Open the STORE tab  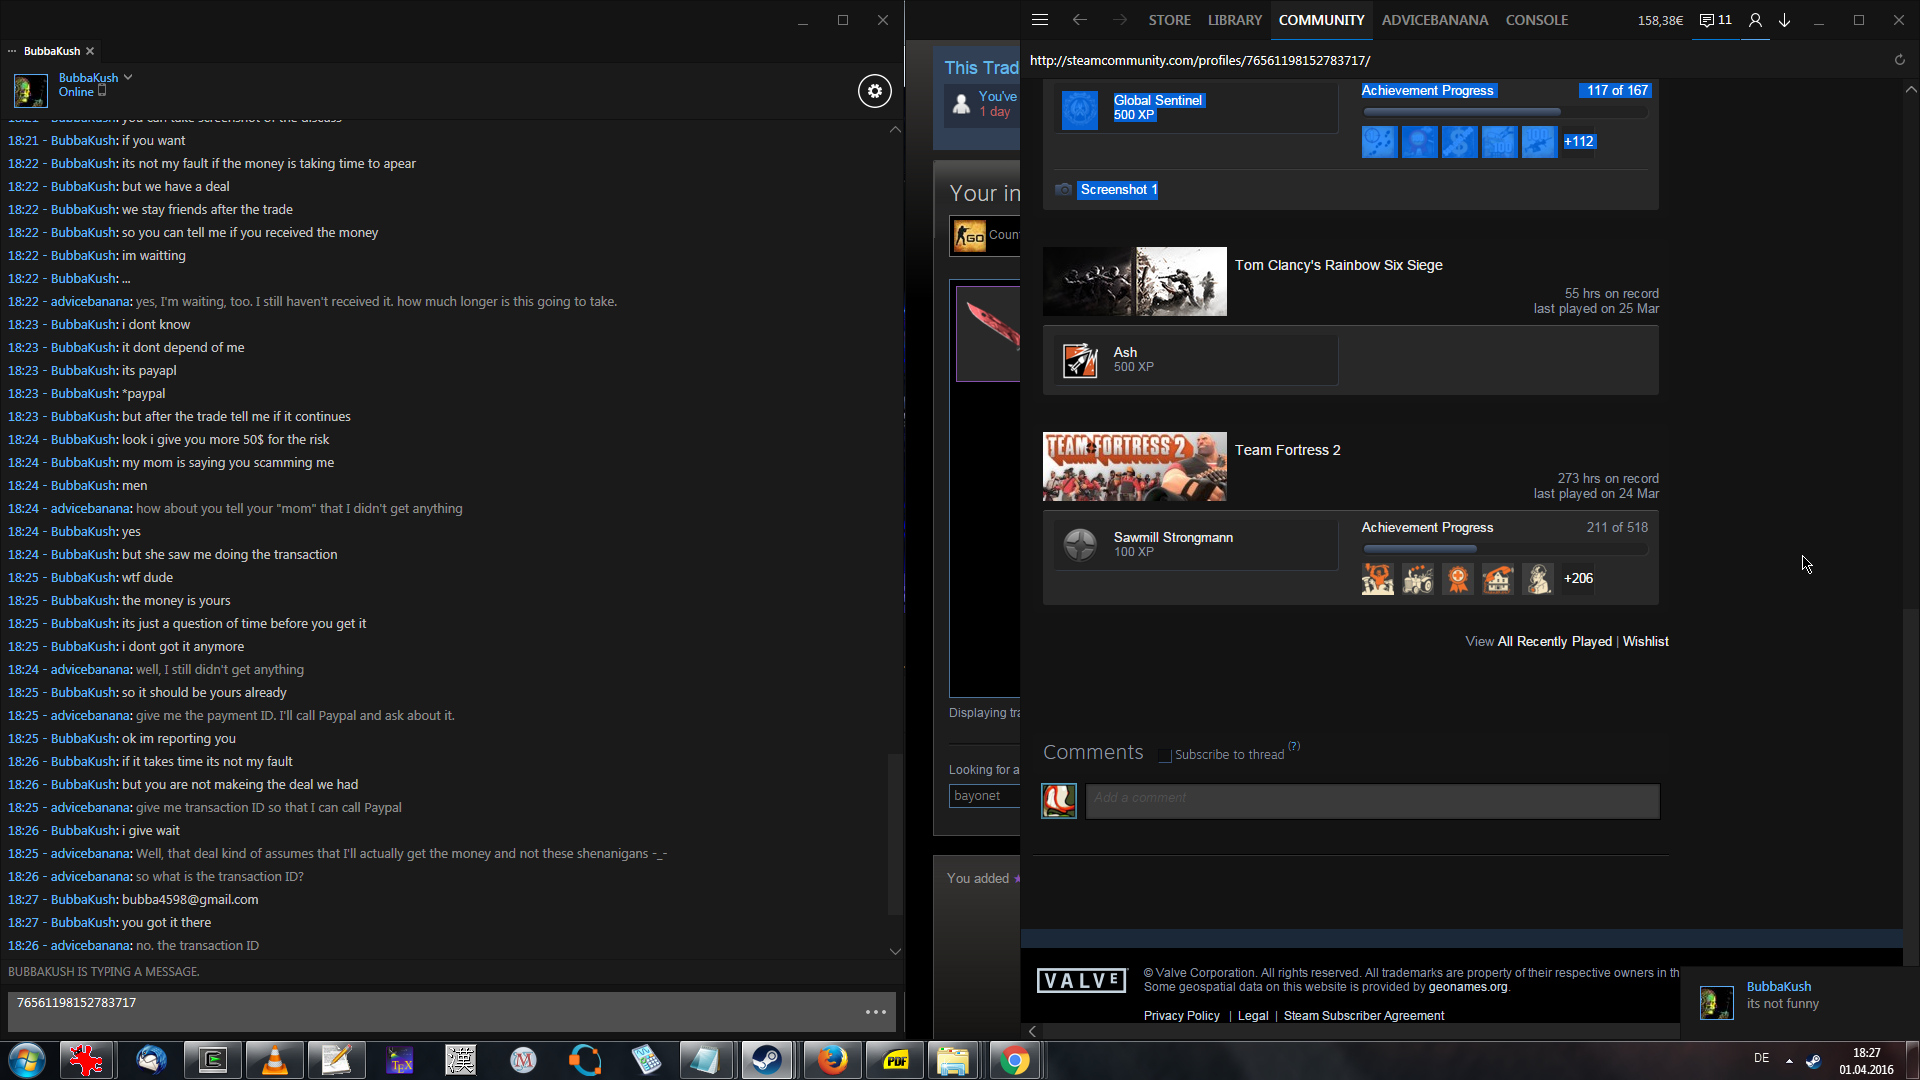(x=1169, y=20)
